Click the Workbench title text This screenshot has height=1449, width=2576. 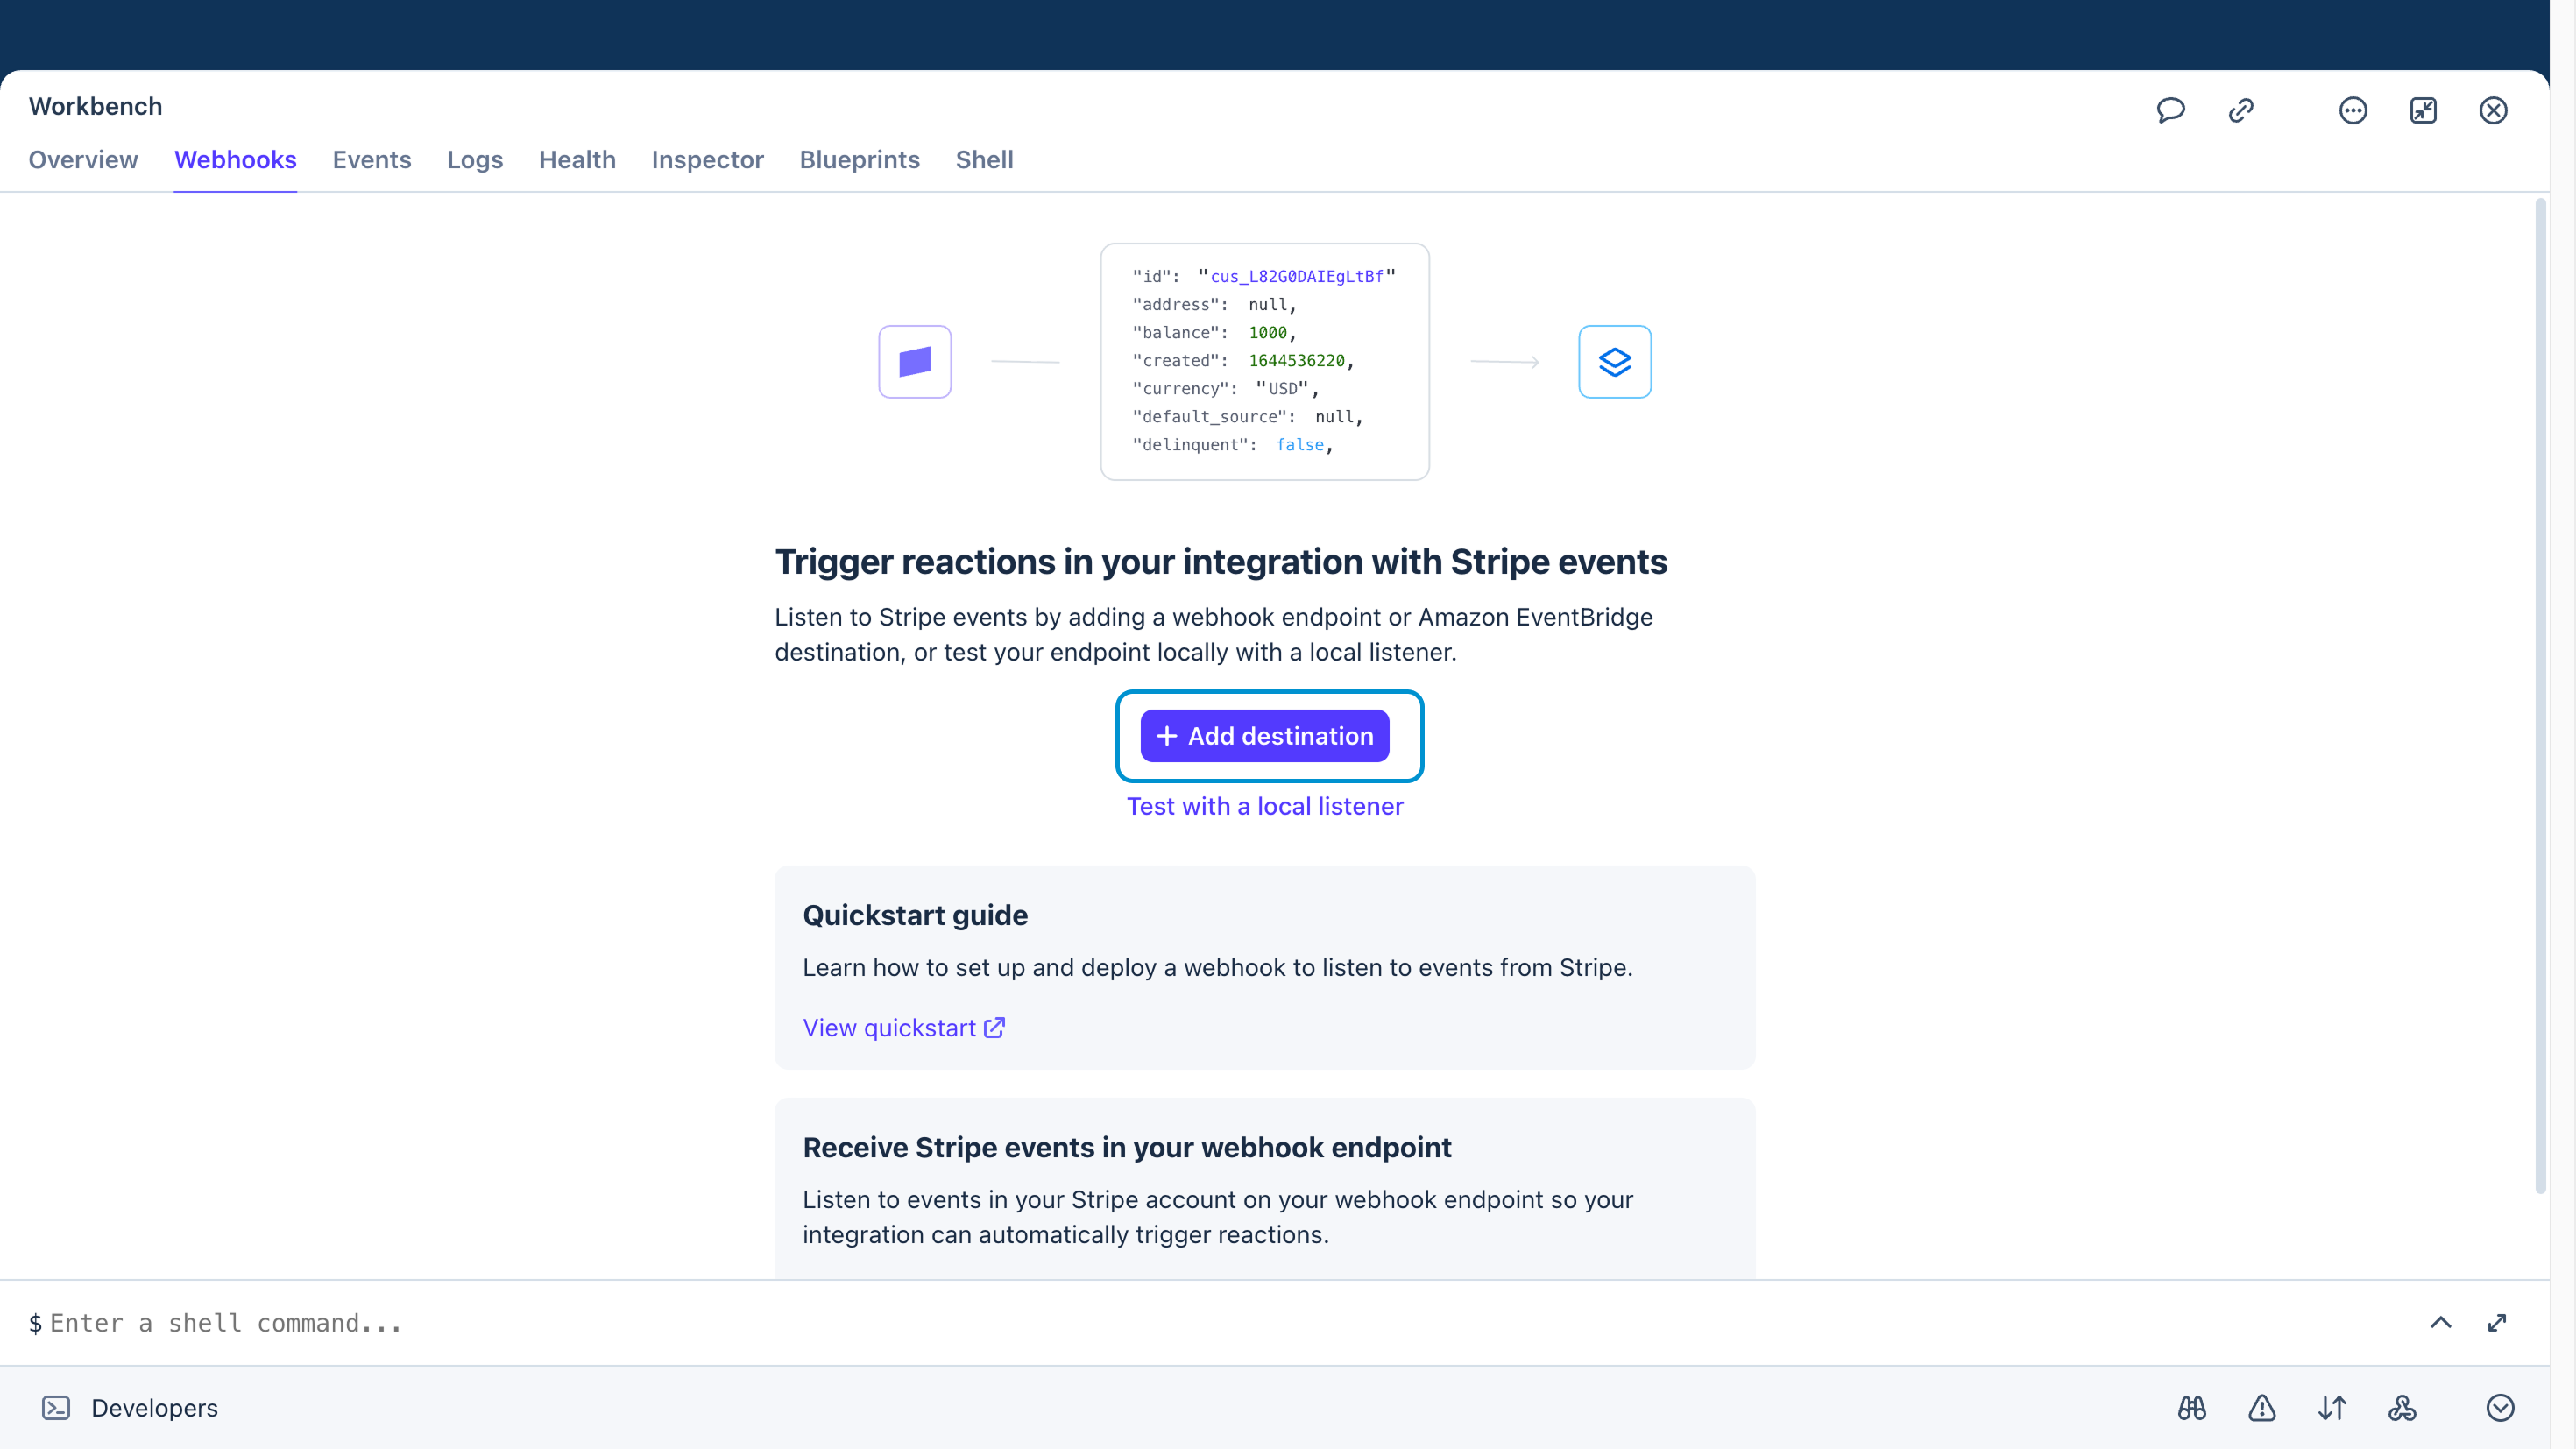point(95,106)
